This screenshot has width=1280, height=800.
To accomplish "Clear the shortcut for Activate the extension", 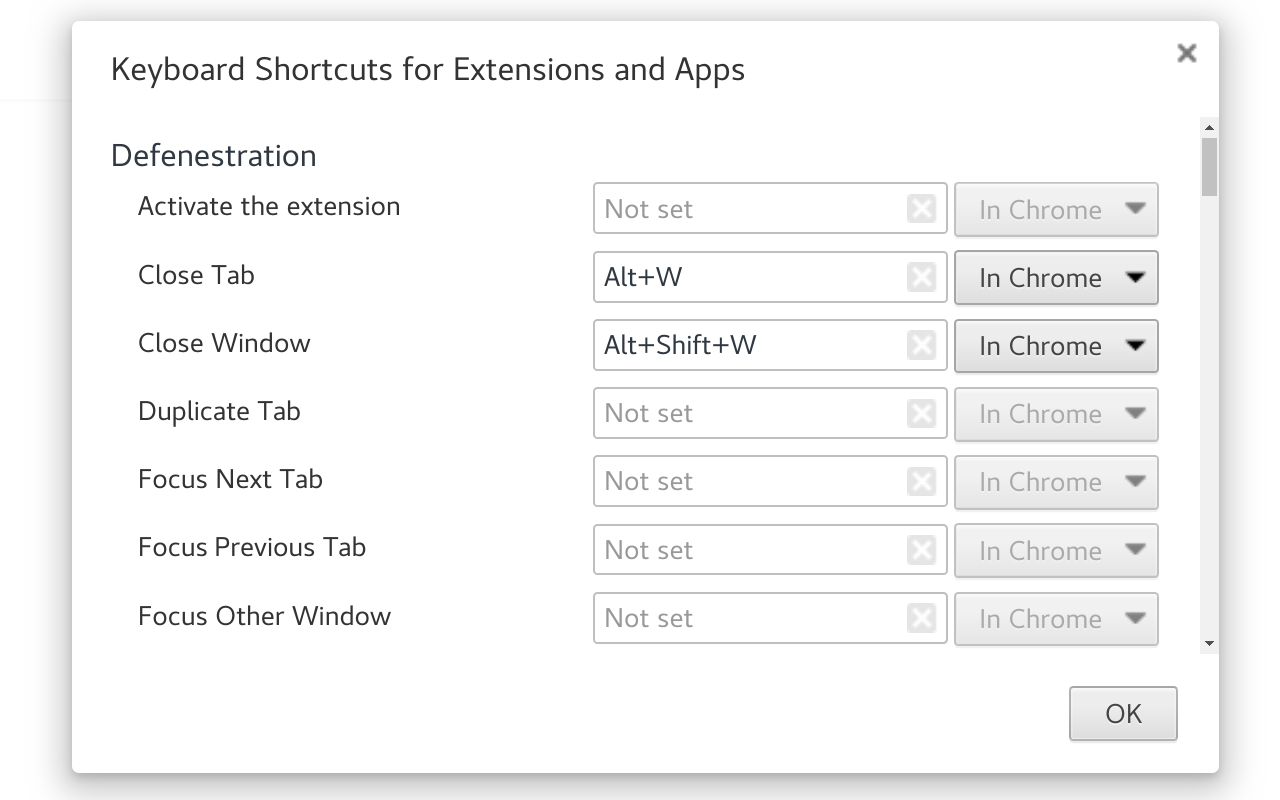I will [921, 208].
